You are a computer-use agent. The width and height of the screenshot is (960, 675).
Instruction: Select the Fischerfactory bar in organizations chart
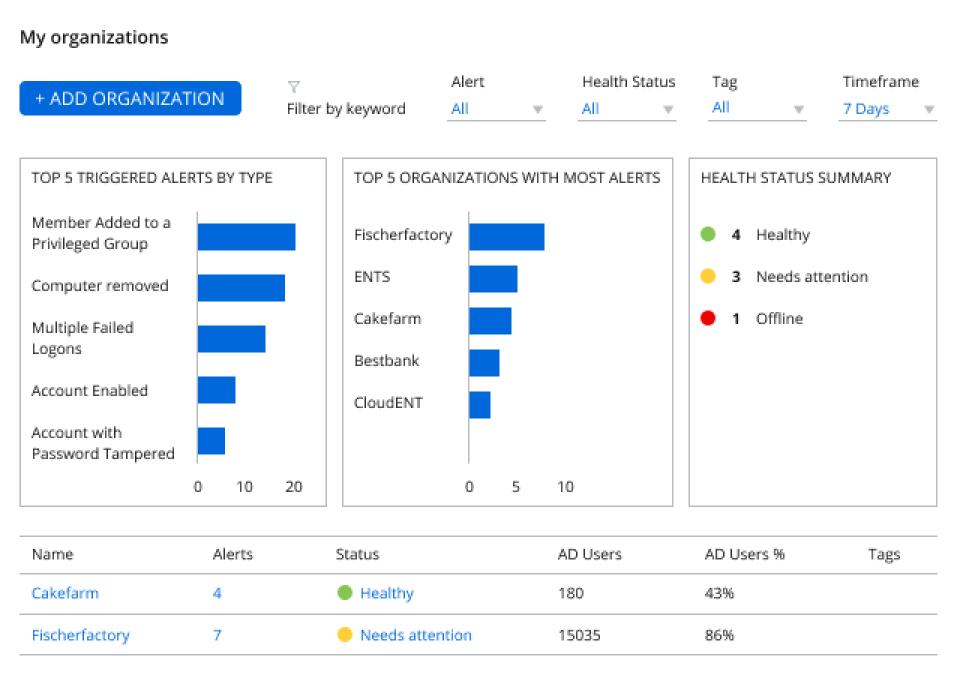pyautogui.click(x=505, y=235)
